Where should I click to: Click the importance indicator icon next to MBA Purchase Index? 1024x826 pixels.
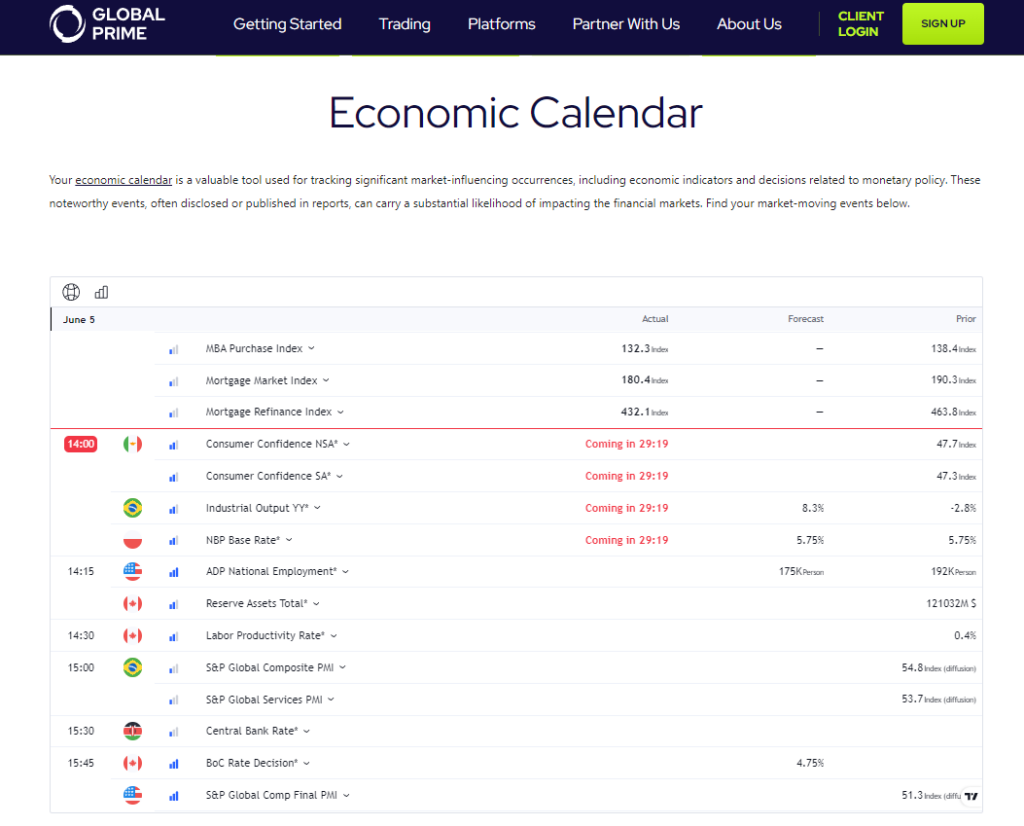point(174,349)
